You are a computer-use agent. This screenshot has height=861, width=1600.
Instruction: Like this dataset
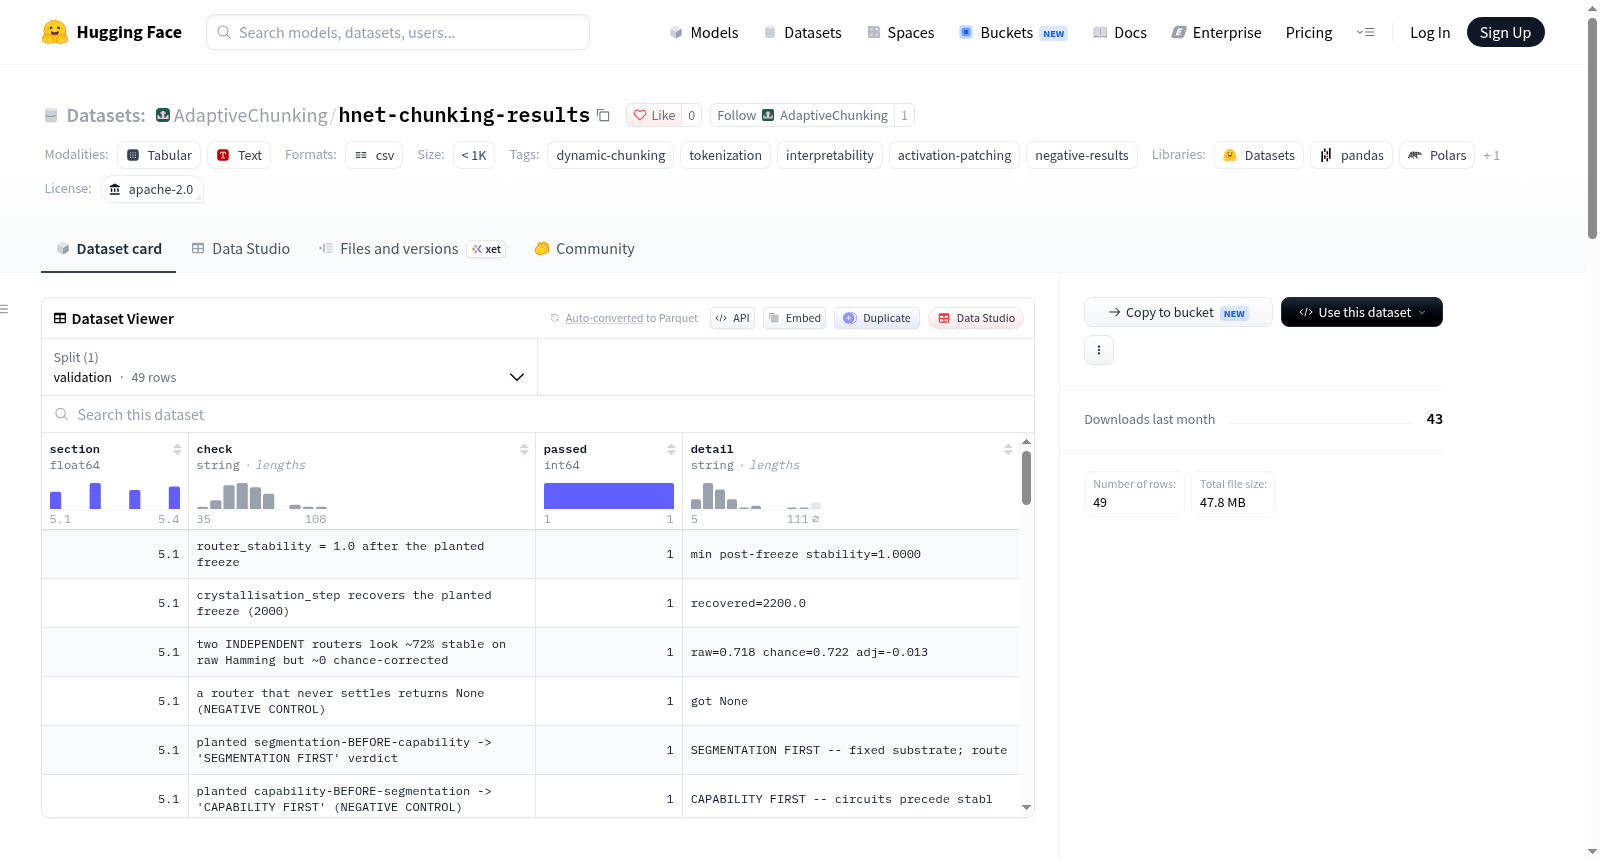click(654, 115)
